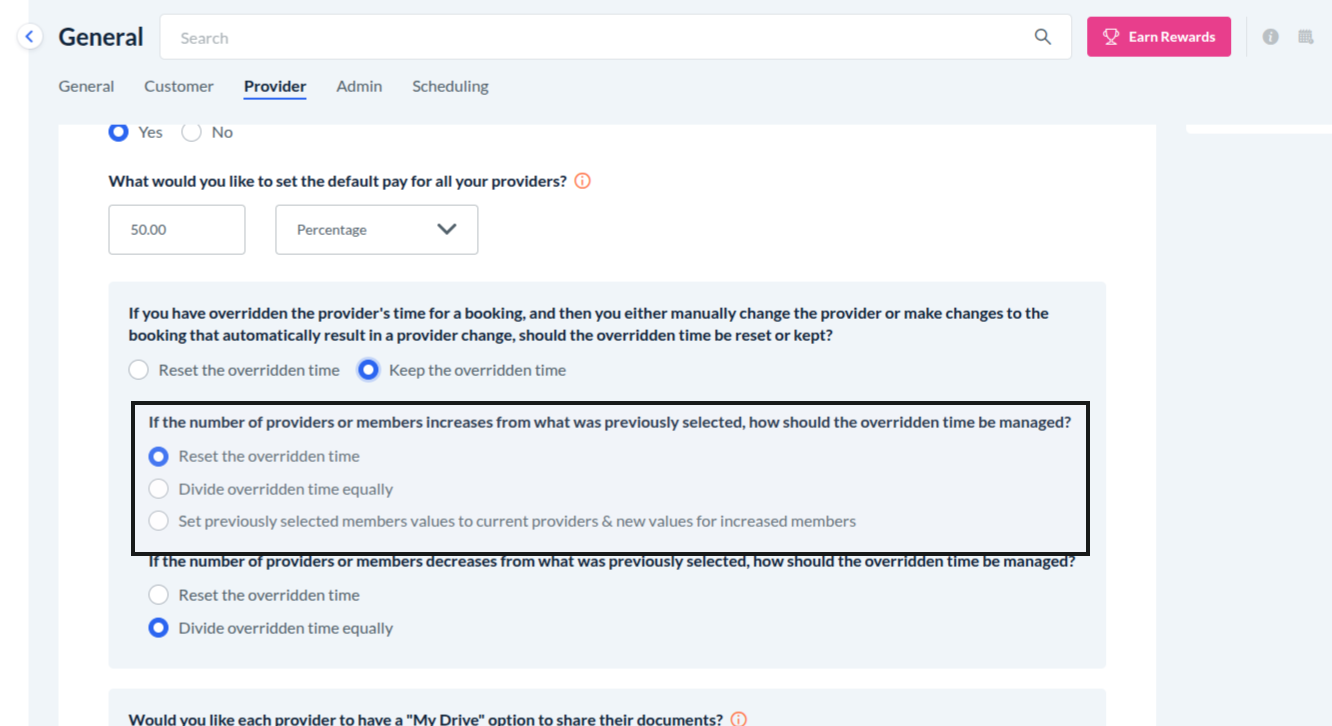Switch to the Admin tab
Viewport: 1332px width, 726px height.
[359, 86]
